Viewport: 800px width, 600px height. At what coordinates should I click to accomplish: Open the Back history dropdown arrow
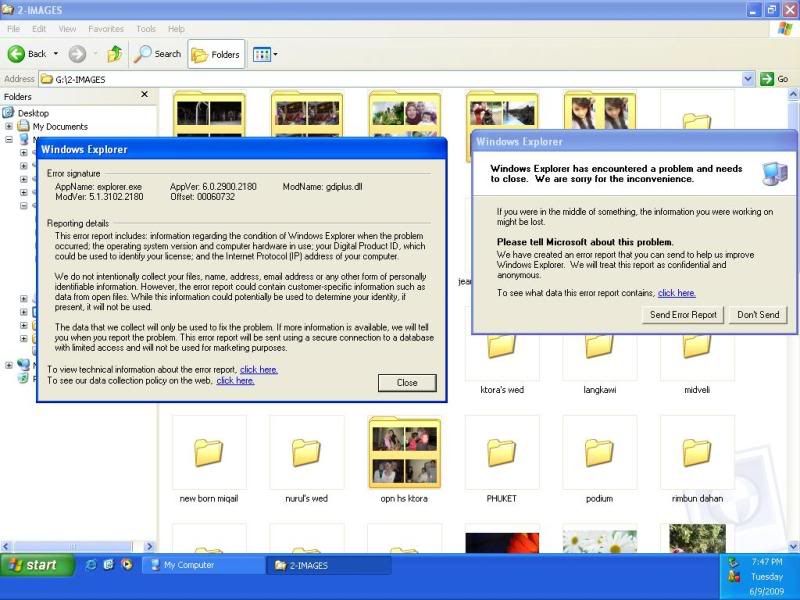[x=56, y=54]
